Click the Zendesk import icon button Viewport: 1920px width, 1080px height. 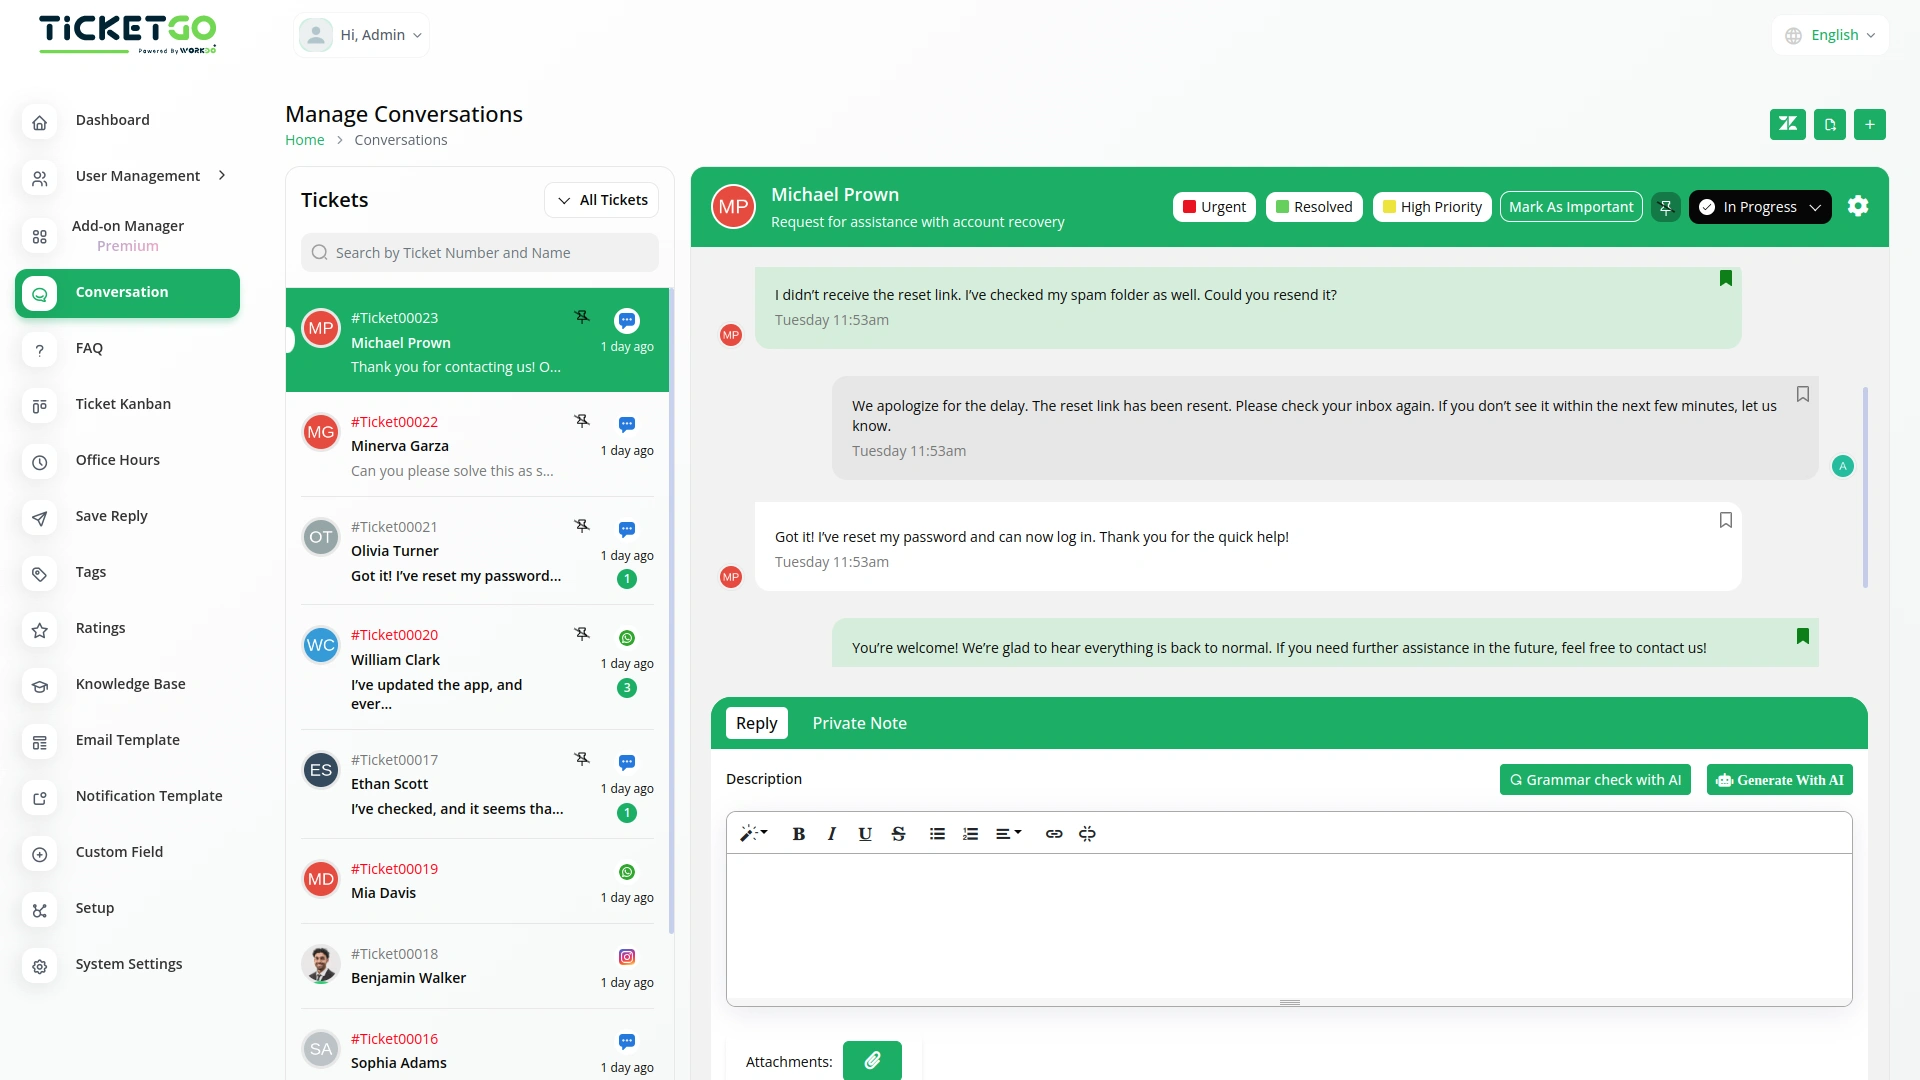click(1787, 124)
